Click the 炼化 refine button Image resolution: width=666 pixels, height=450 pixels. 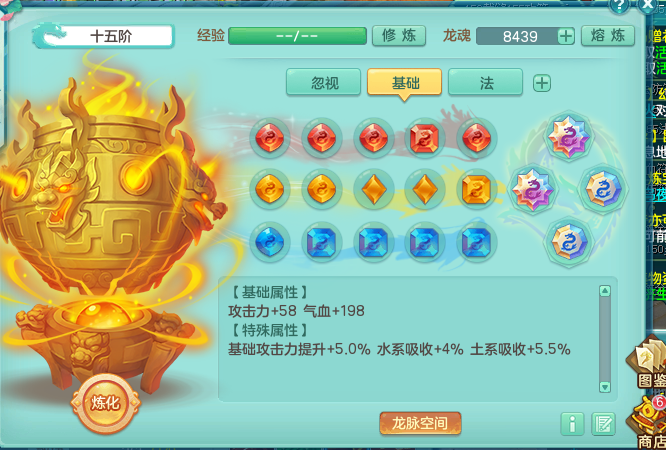tap(105, 402)
